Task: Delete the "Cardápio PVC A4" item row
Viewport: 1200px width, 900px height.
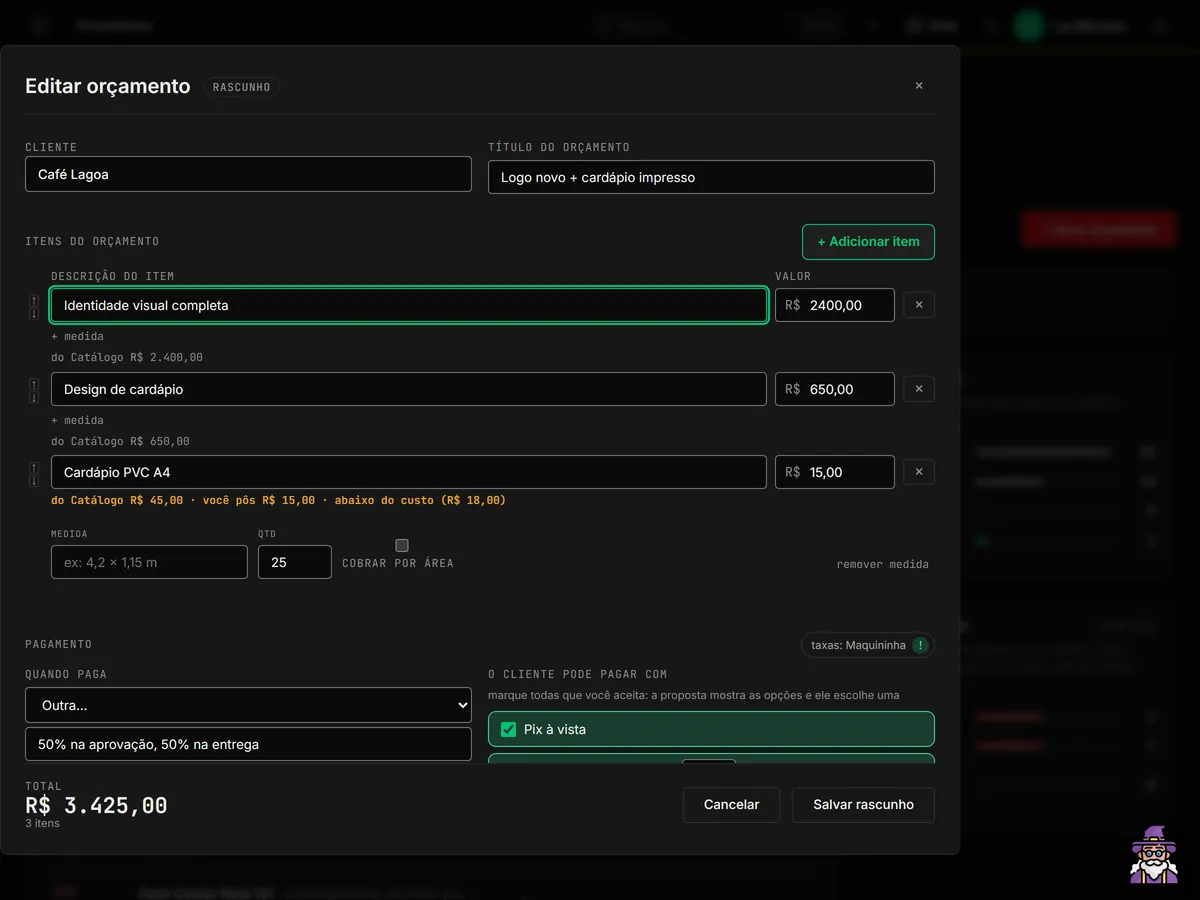Action: [x=919, y=472]
